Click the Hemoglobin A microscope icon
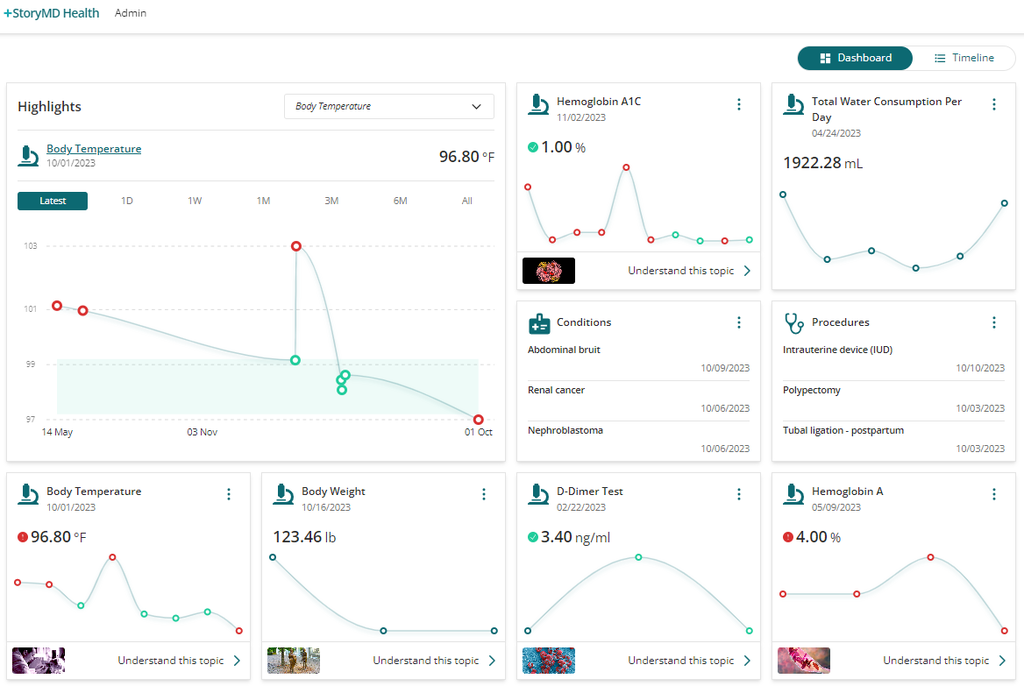The width and height of the screenshot is (1024, 686). click(x=794, y=495)
